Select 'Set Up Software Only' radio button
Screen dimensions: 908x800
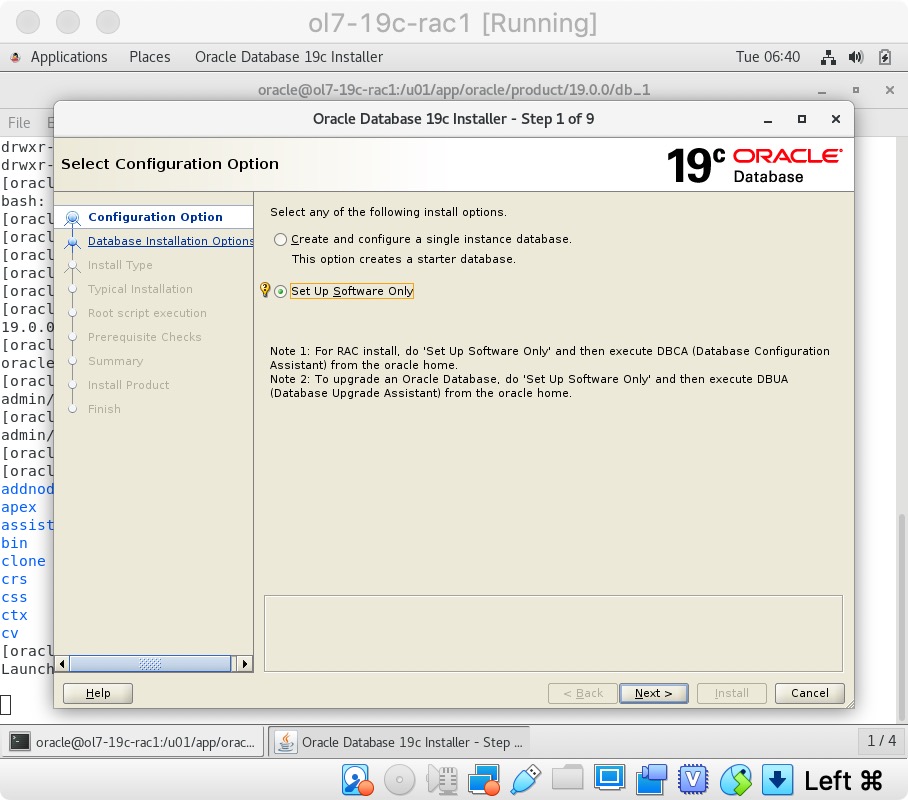pyautogui.click(x=280, y=291)
